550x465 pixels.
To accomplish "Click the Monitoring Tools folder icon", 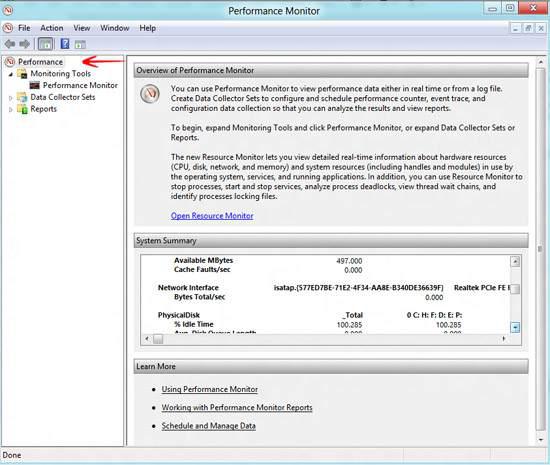I will [x=23, y=74].
